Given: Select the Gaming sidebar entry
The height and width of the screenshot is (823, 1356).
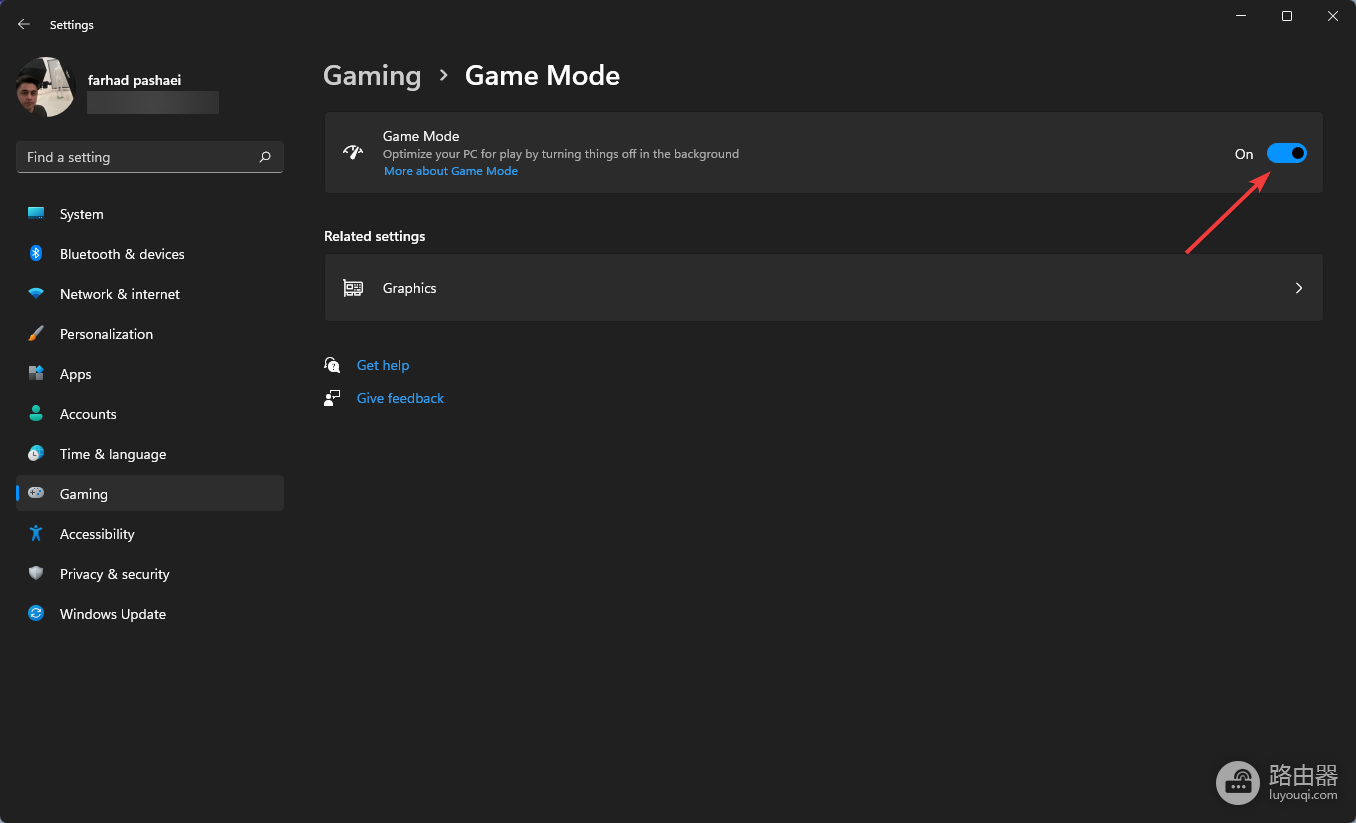Looking at the screenshot, I should [x=150, y=493].
